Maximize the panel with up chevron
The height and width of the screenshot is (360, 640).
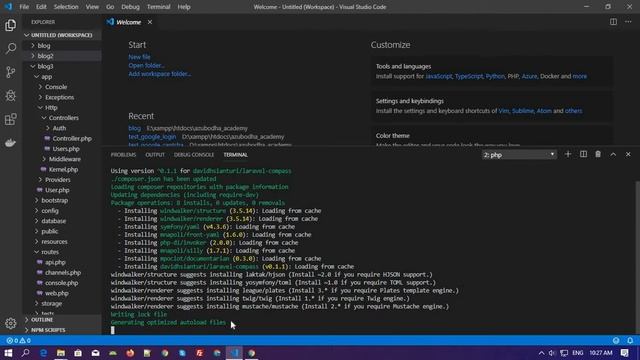pyautogui.click(x=613, y=154)
